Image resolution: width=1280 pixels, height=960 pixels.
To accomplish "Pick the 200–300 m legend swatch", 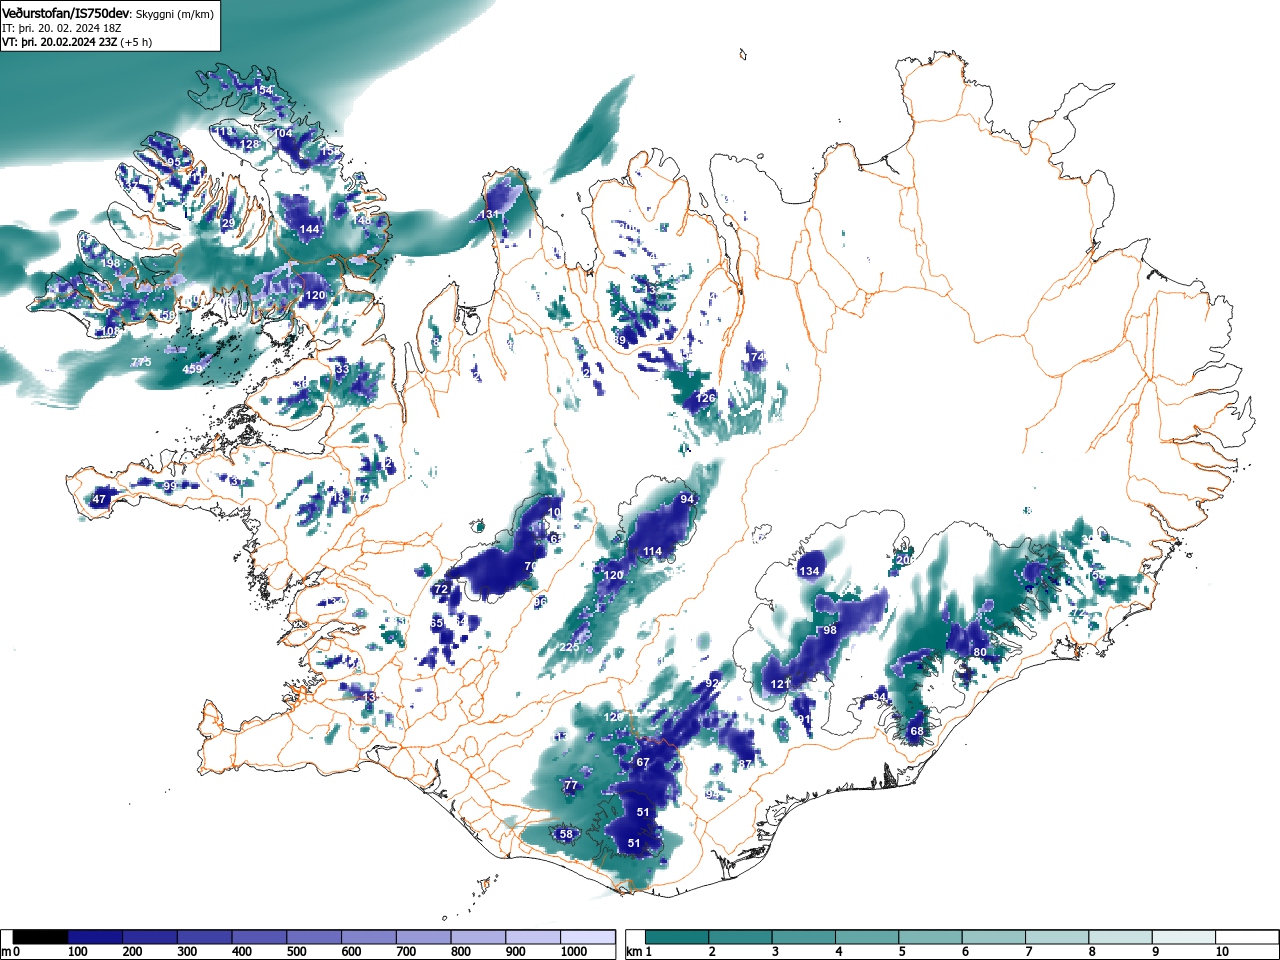I will pos(150,937).
